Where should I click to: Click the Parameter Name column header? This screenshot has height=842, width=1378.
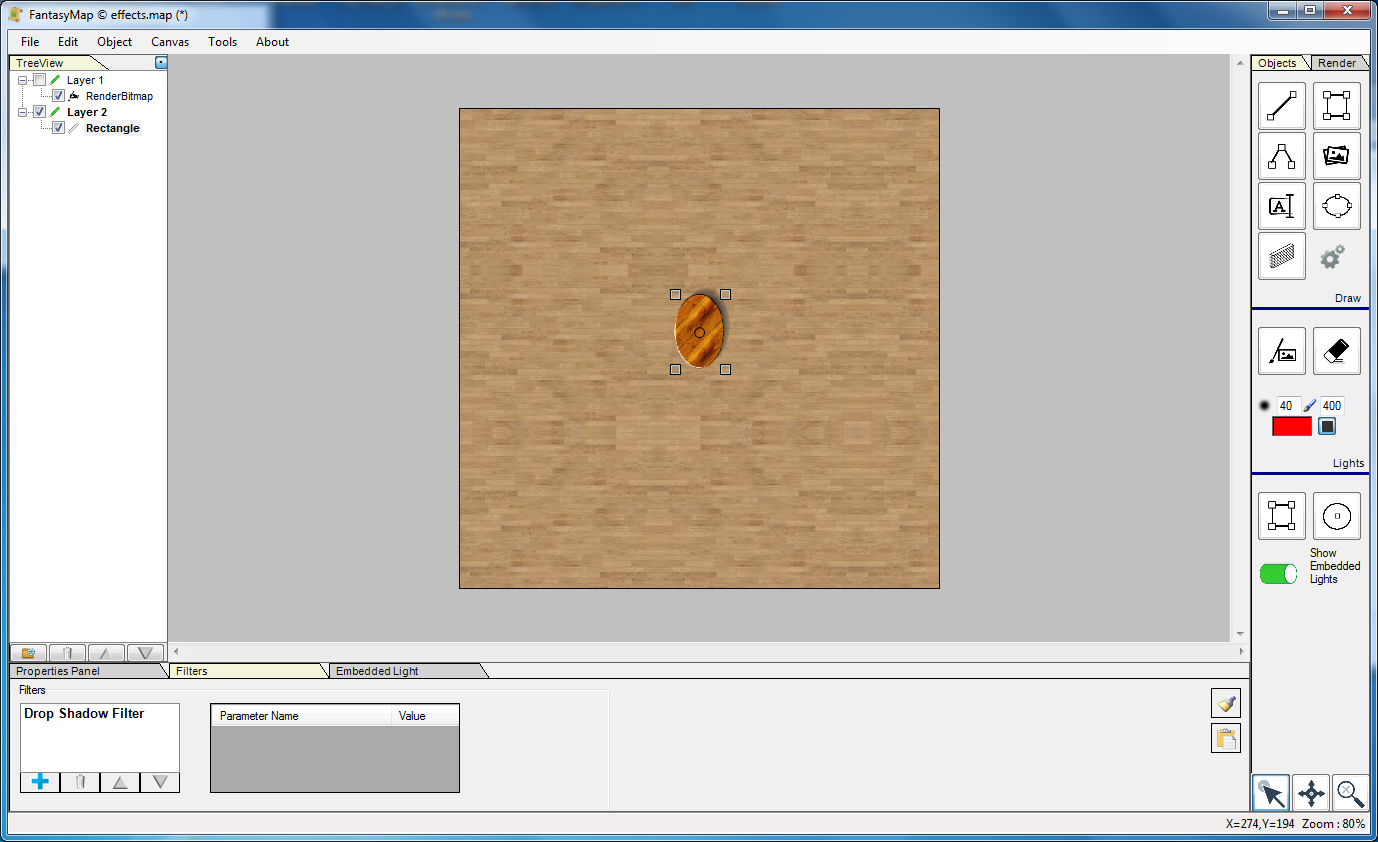[301, 716]
